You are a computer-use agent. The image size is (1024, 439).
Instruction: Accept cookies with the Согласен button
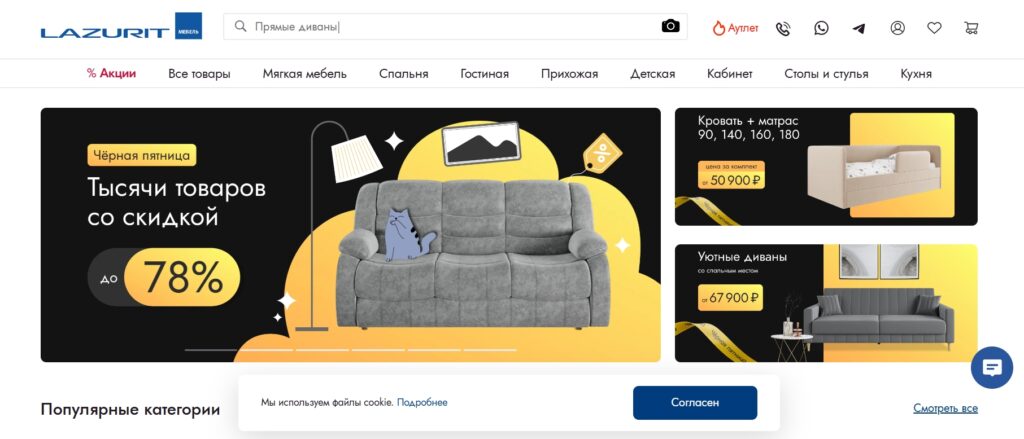click(x=695, y=402)
